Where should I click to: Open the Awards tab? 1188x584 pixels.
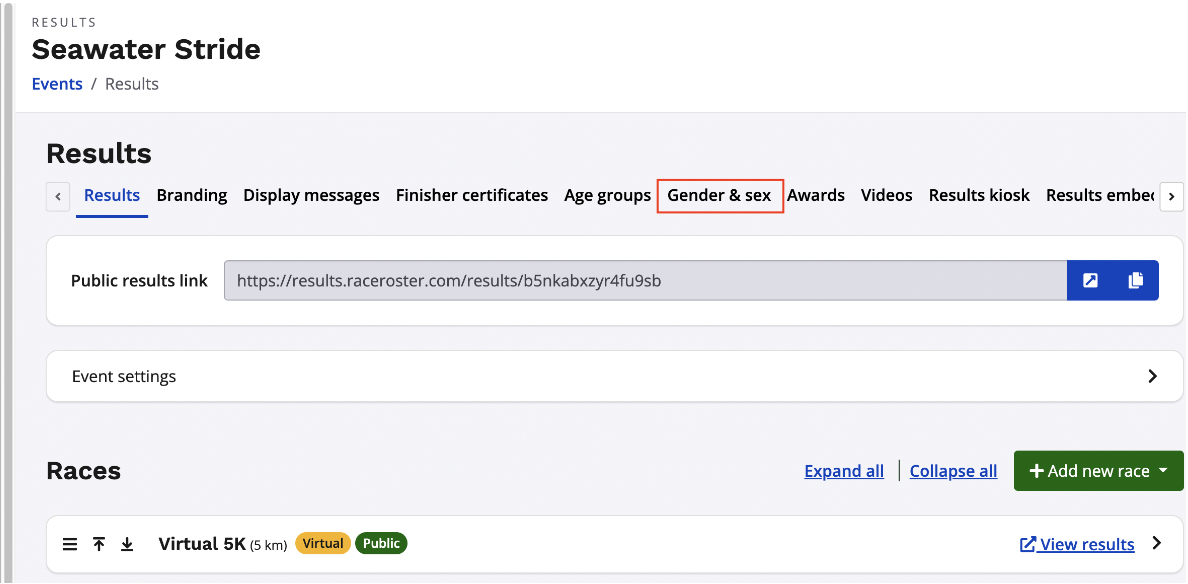(815, 195)
